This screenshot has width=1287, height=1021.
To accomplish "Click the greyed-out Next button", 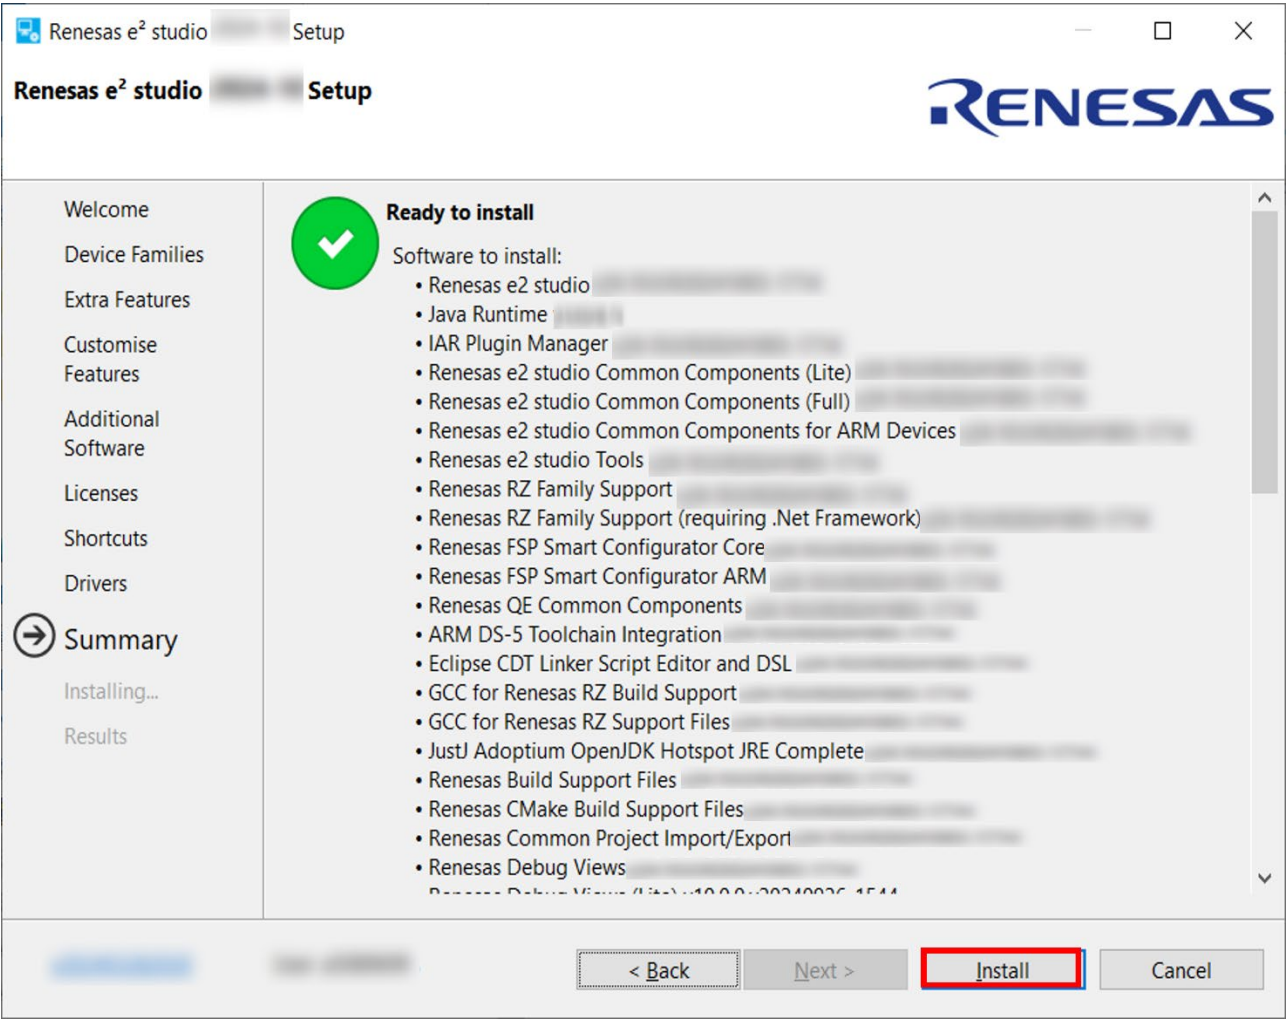I will tap(825, 970).
